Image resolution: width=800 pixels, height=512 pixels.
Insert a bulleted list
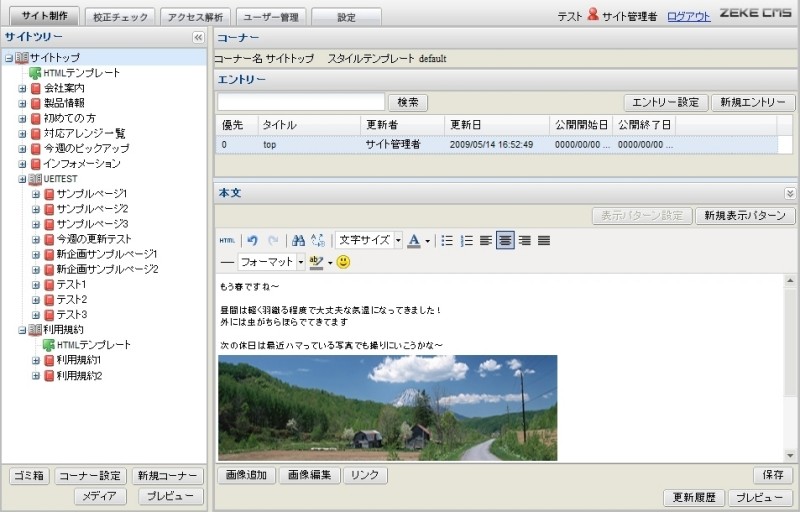point(447,241)
